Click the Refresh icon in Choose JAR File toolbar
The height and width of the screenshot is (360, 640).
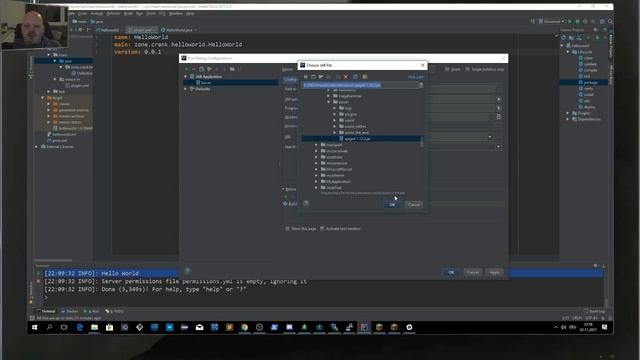pos(355,77)
